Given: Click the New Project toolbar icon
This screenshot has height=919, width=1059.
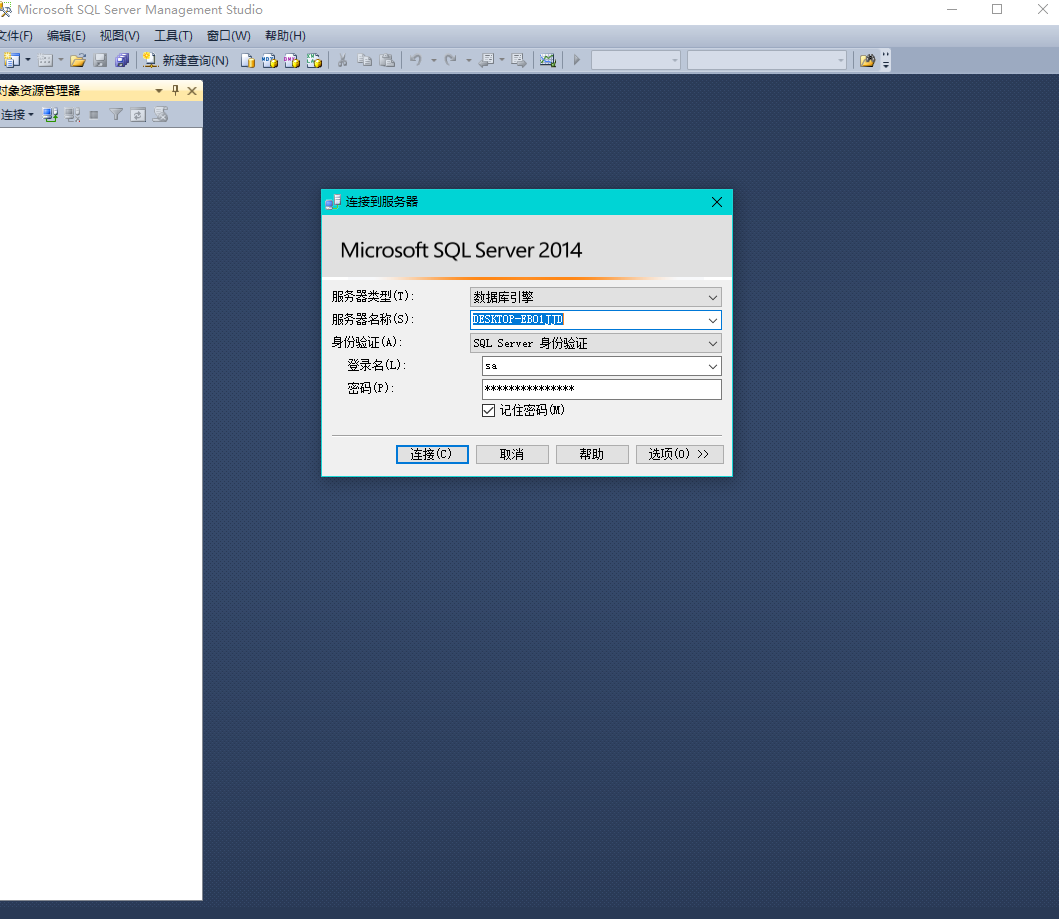Looking at the screenshot, I should pyautogui.click(x=11, y=60).
